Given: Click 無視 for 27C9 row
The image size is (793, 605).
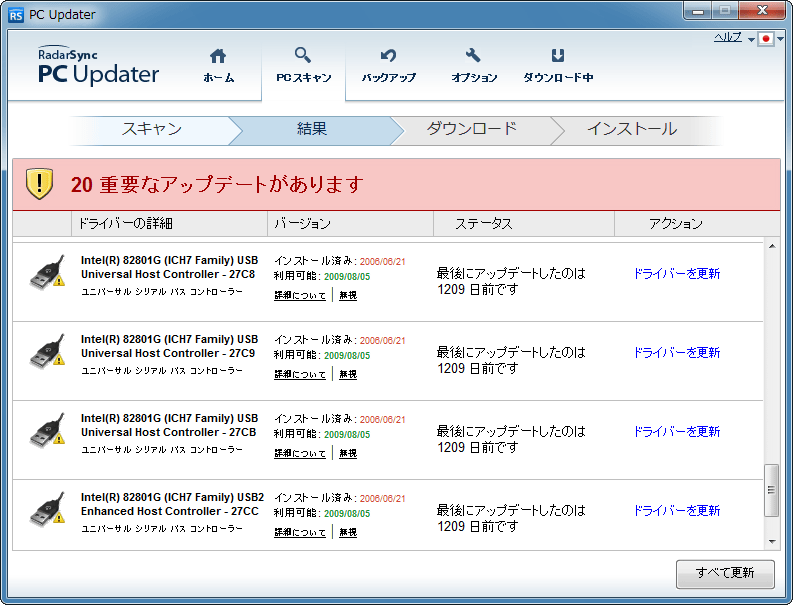Looking at the screenshot, I should (348, 374).
